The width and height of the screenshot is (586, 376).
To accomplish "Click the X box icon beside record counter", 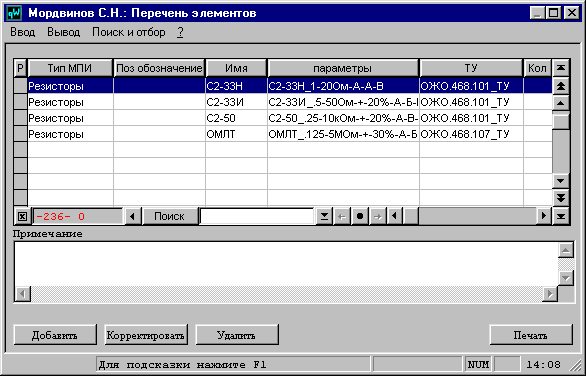I will [22, 216].
